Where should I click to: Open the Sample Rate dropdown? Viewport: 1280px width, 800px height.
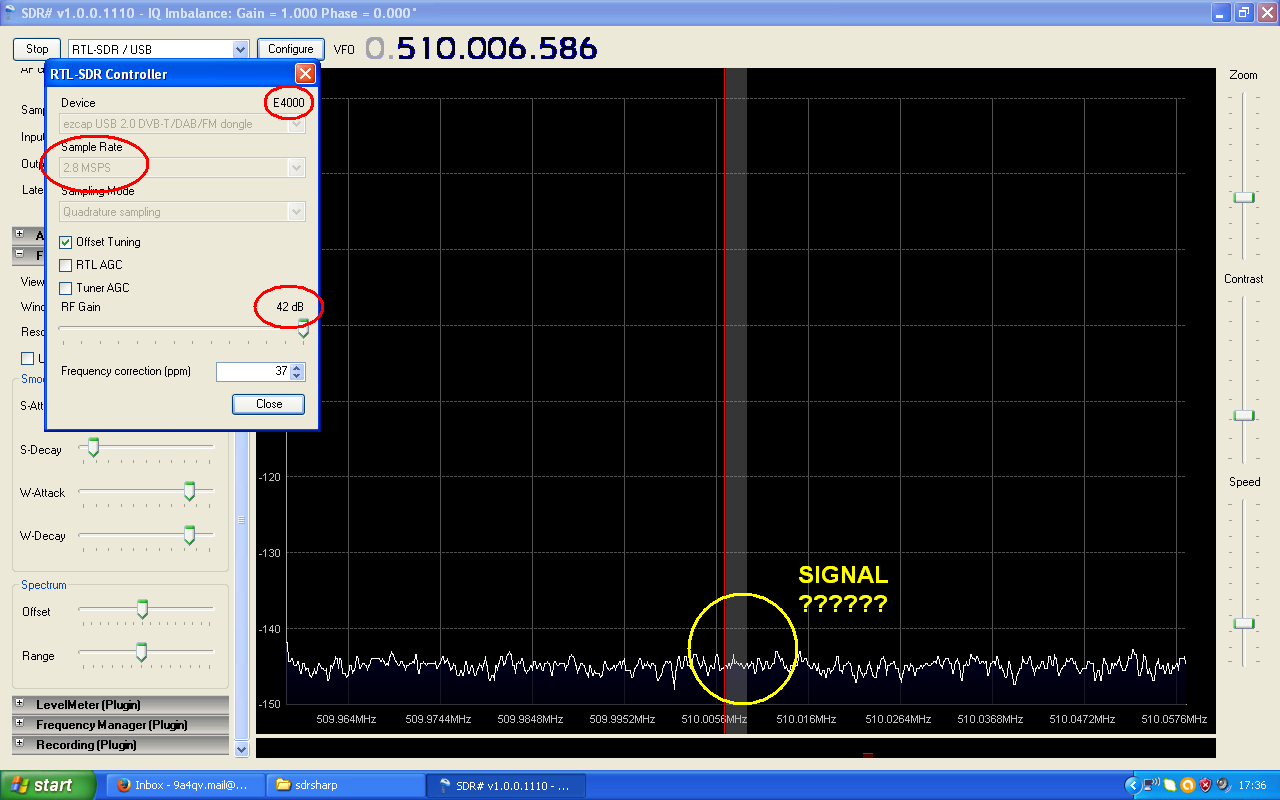pyautogui.click(x=182, y=168)
